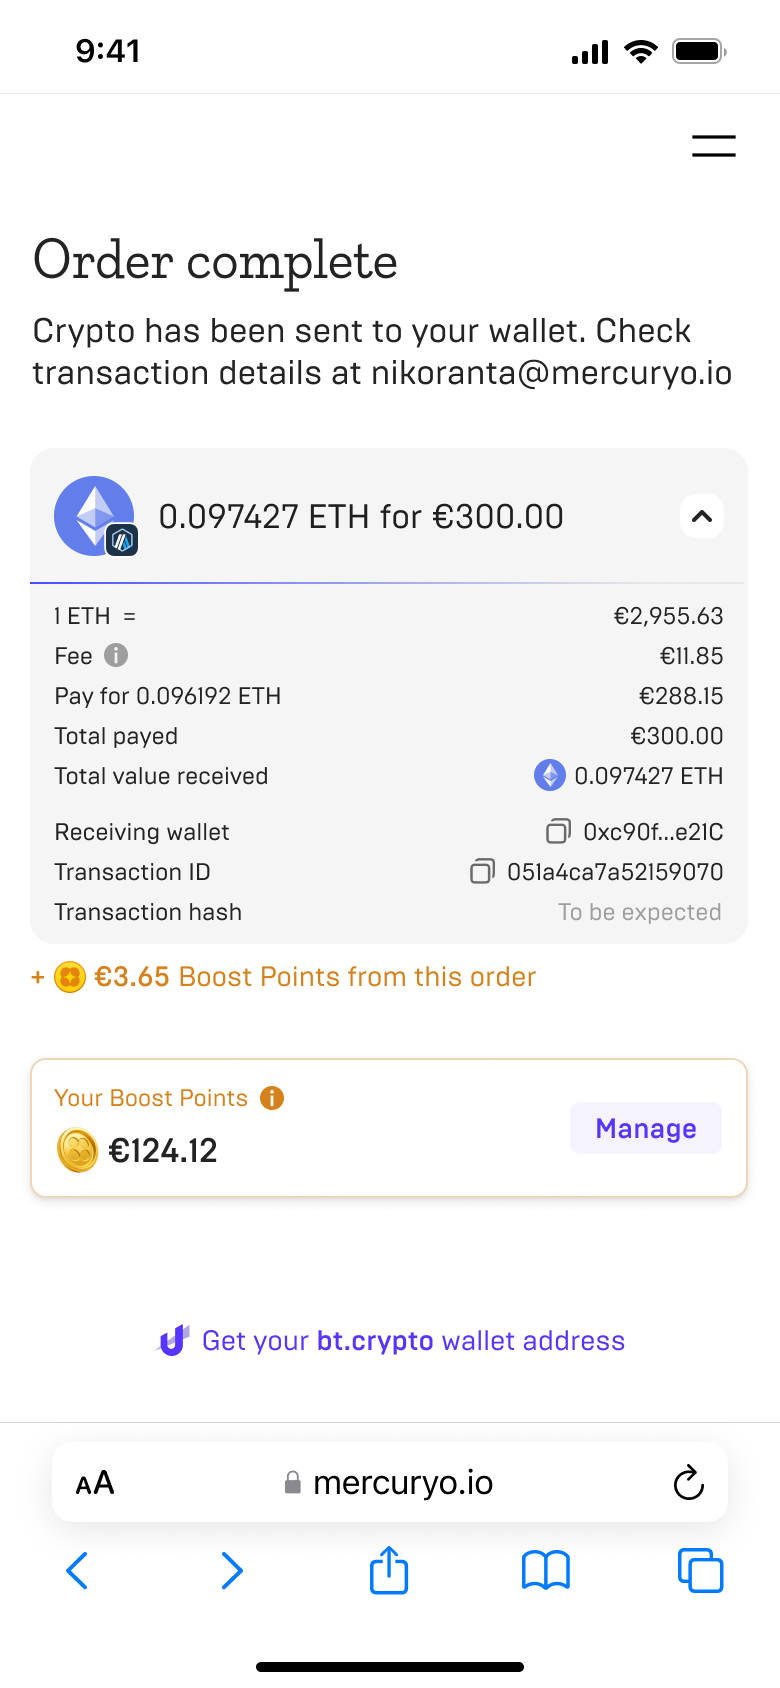Go forward in Safari
The height and width of the screenshot is (1688, 780).
[232, 1571]
